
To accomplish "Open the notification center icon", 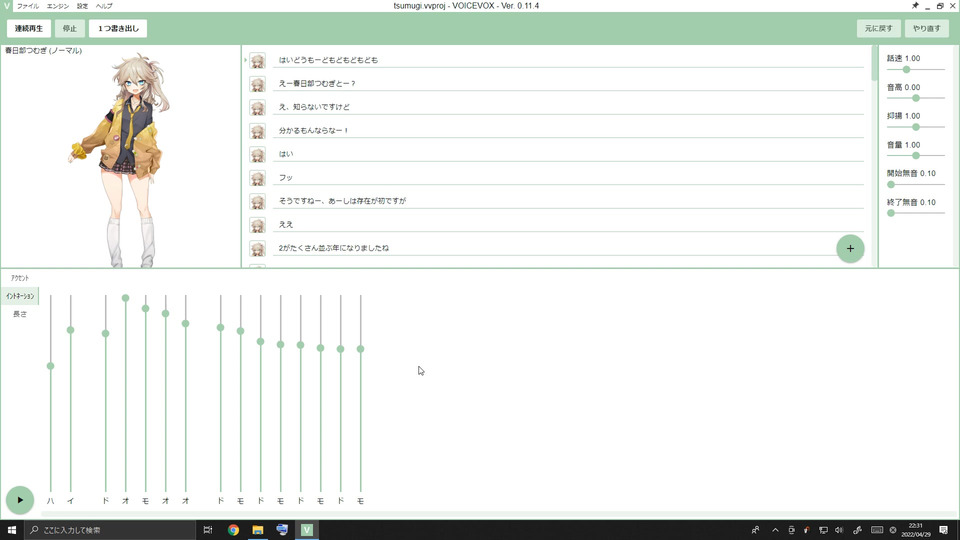I will tap(943, 530).
